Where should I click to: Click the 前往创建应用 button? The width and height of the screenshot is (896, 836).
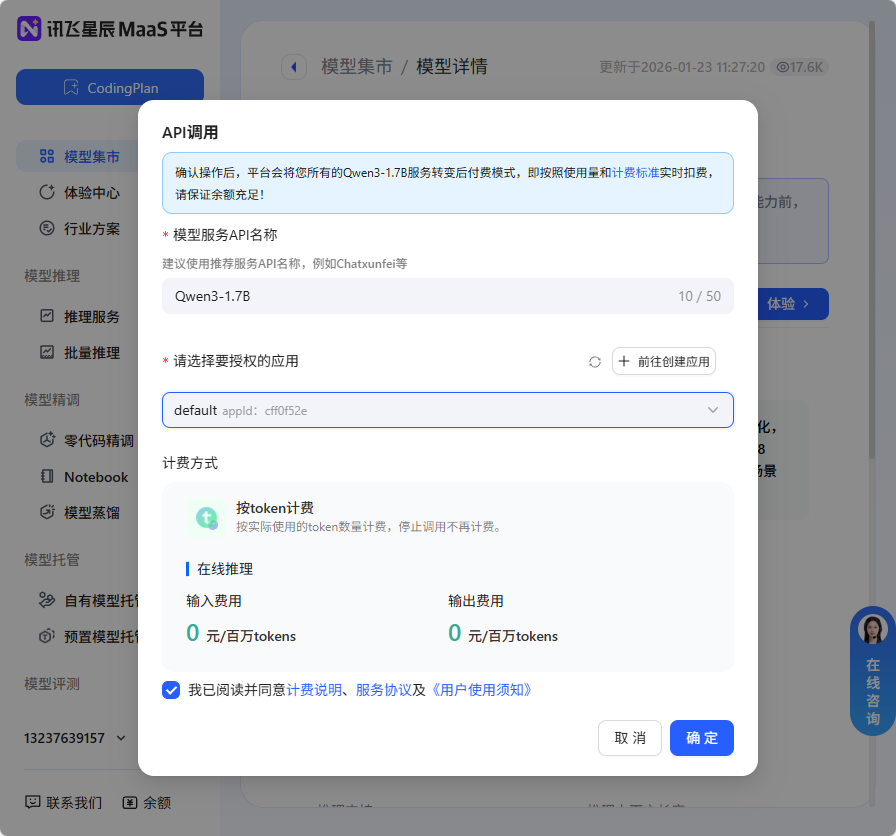[663, 362]
